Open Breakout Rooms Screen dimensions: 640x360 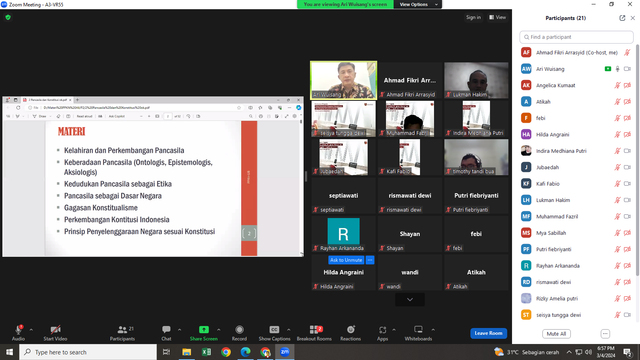pyautogui.click(x=314, y=332)
